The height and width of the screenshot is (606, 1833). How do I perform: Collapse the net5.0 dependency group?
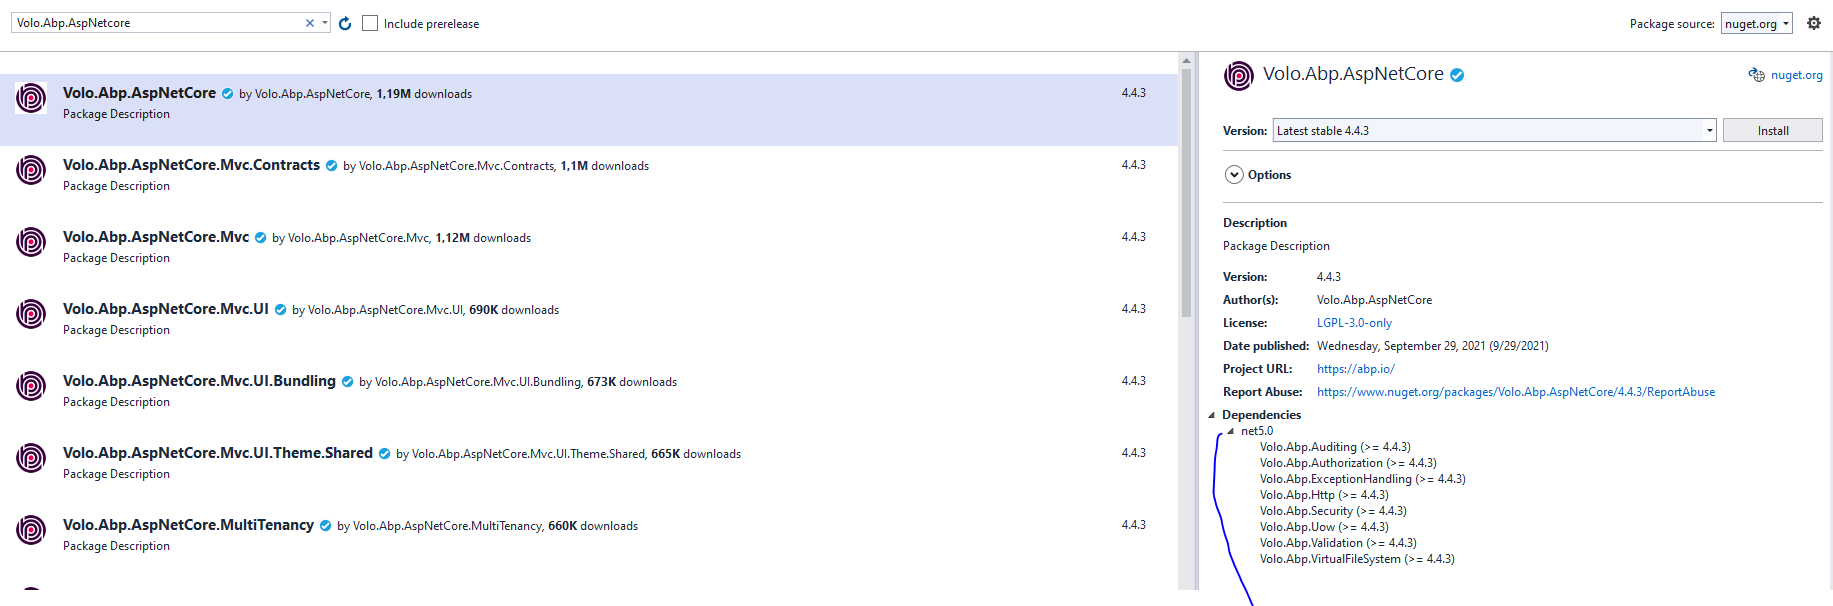tap(1231, 431)
